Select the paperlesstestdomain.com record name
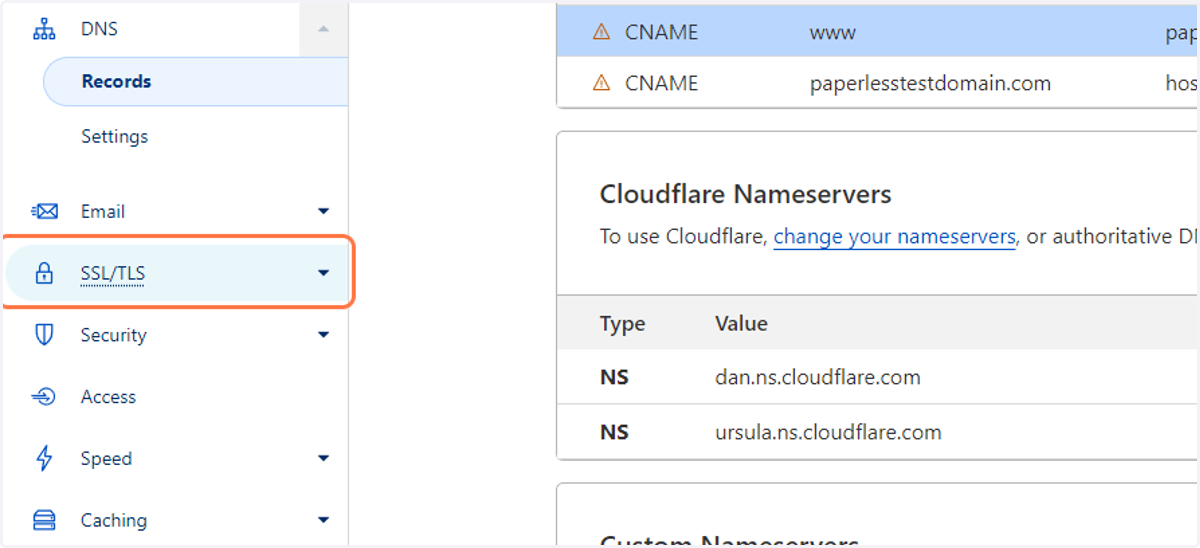 (x=930, y=83)
